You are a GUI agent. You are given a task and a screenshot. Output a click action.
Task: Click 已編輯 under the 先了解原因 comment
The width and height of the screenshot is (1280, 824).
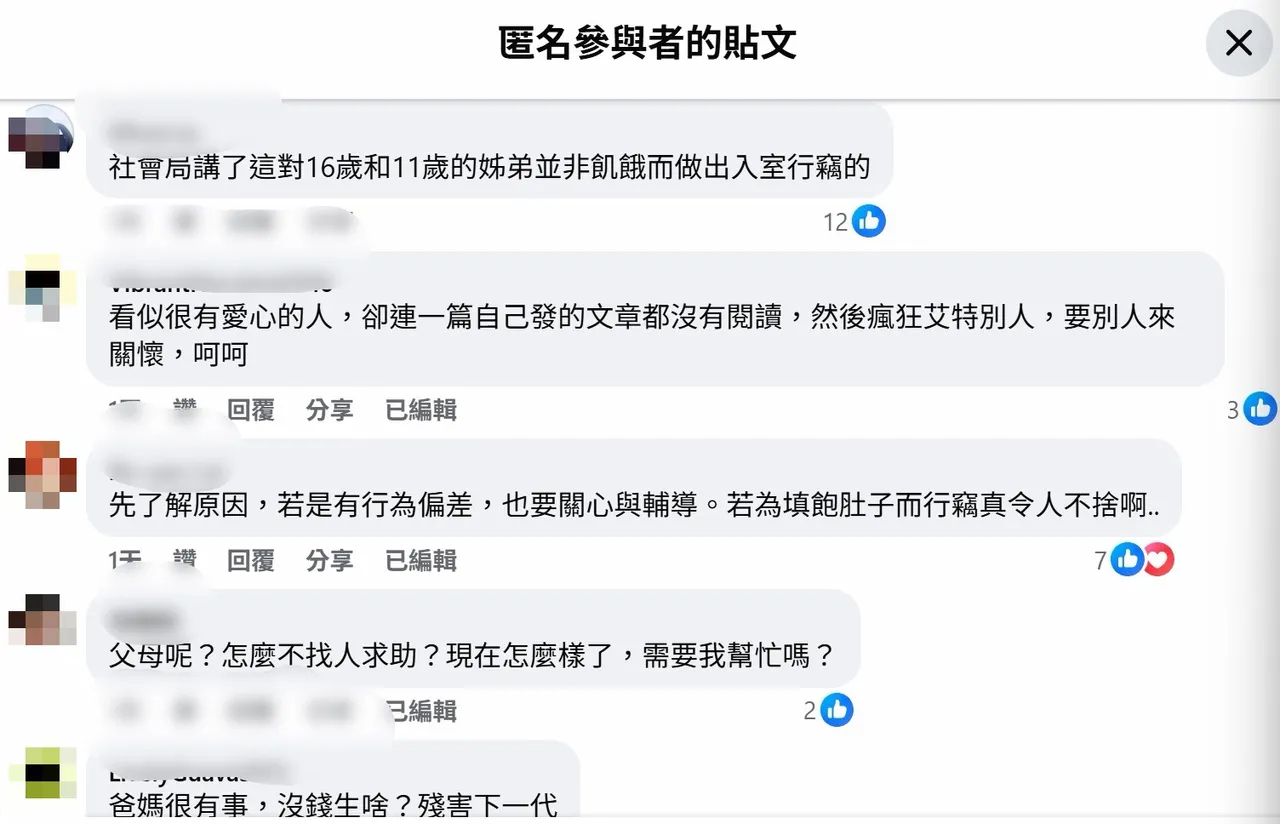tap(421, 560)
